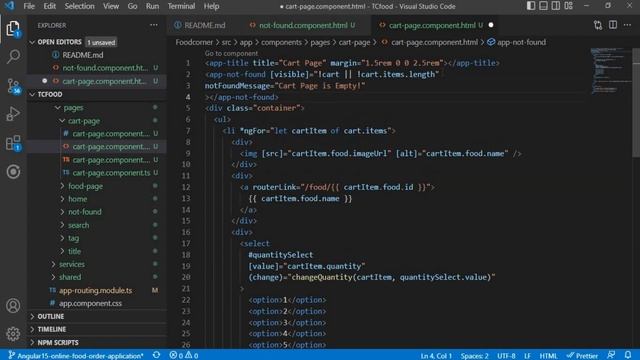Expand the not-found folder

pyautogui.click(x=62, y=212)
